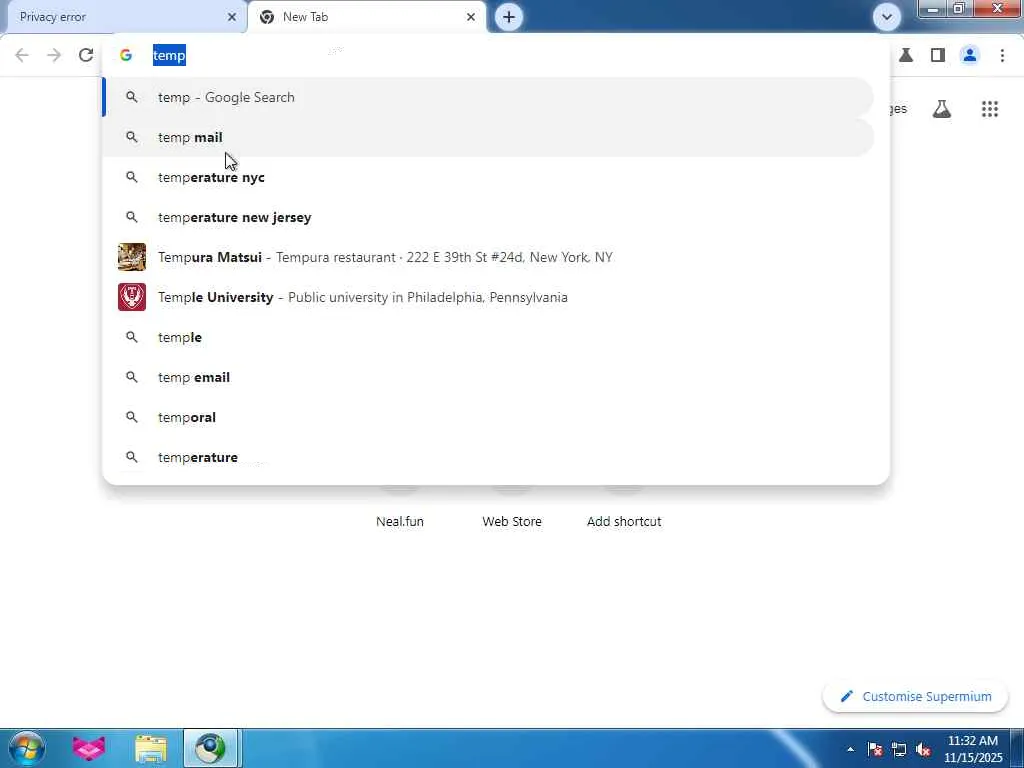This screenshot has width=1024, height=768.
Task: Click the magnifier icon next to 'temple'
Action: [132, 338]
